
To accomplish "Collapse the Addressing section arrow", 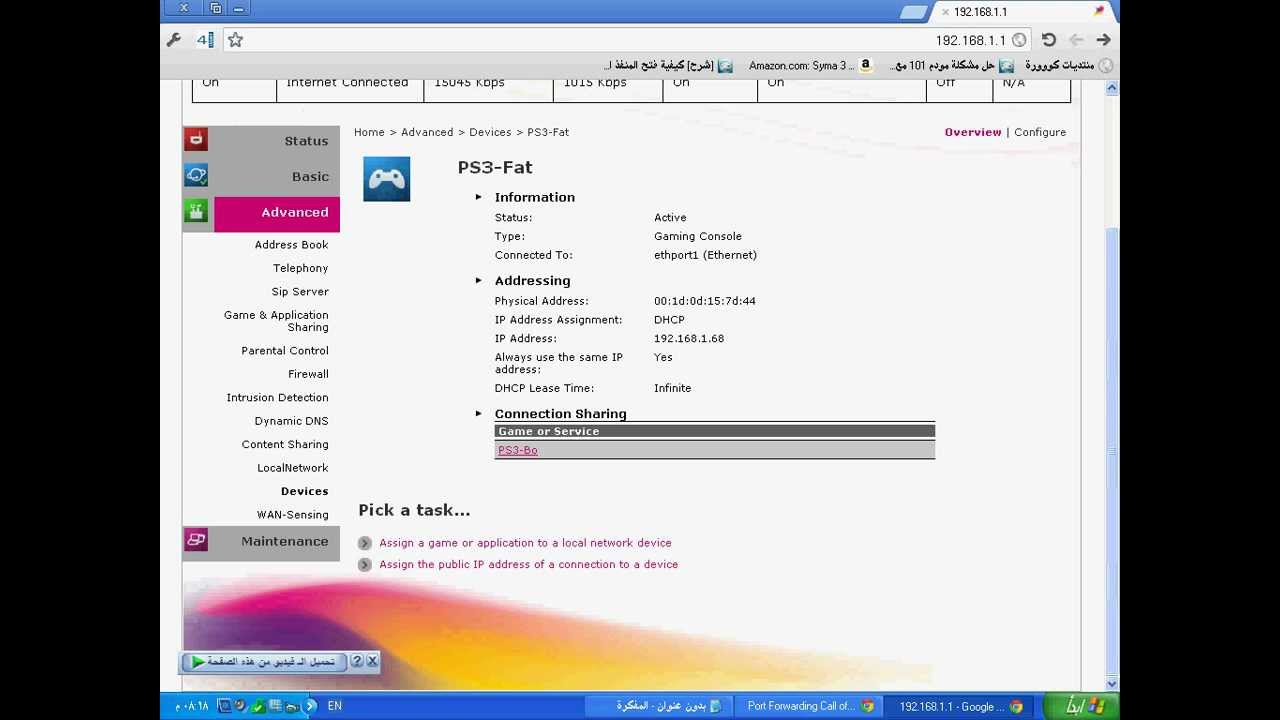I will coord(479,281).
